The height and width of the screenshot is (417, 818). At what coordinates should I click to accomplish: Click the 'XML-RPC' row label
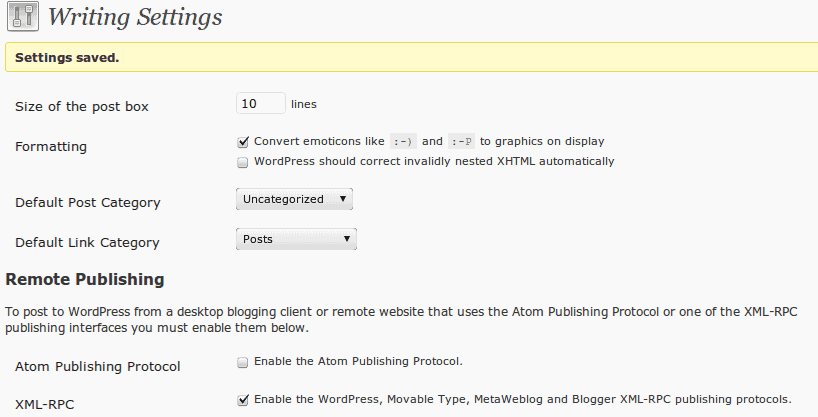tap(45, 405)
